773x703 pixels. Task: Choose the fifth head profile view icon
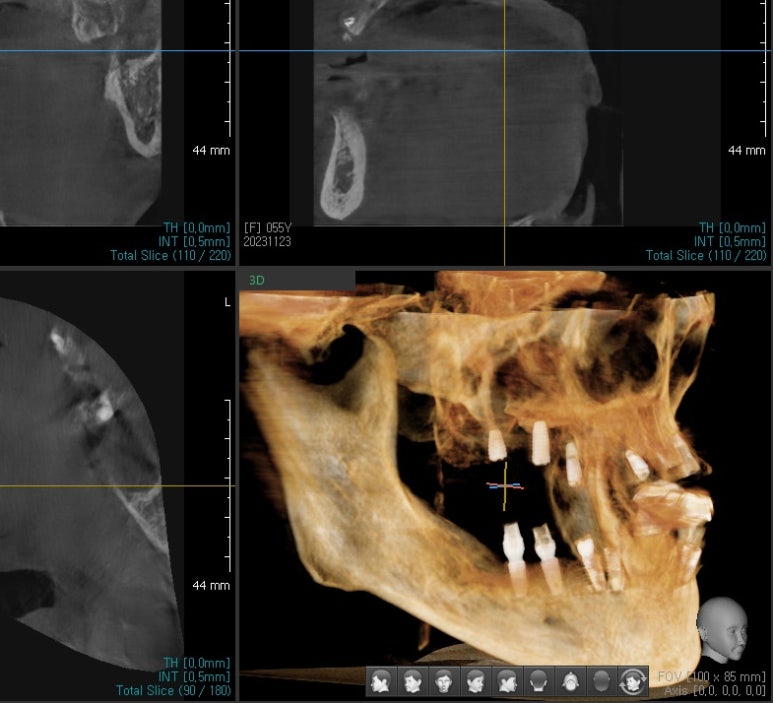click(x=507, y=681)
